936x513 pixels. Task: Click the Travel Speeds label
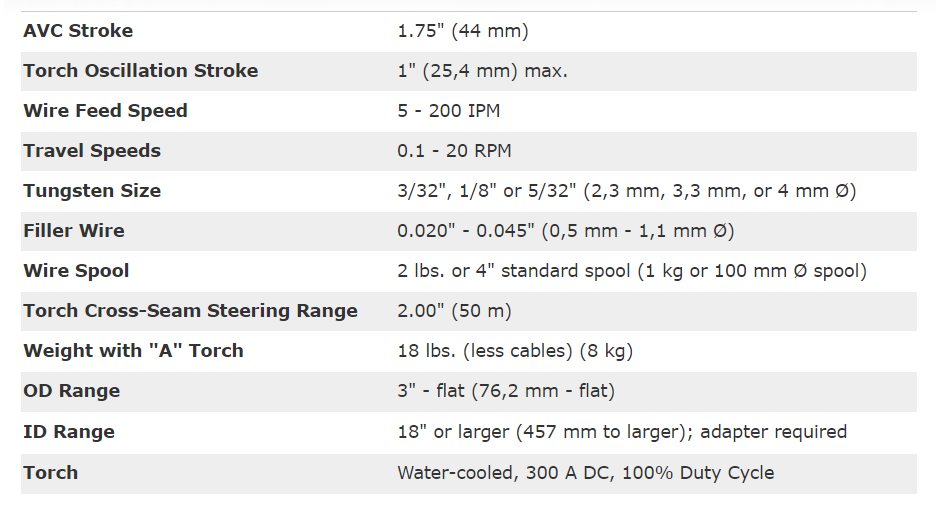(92, 150)
